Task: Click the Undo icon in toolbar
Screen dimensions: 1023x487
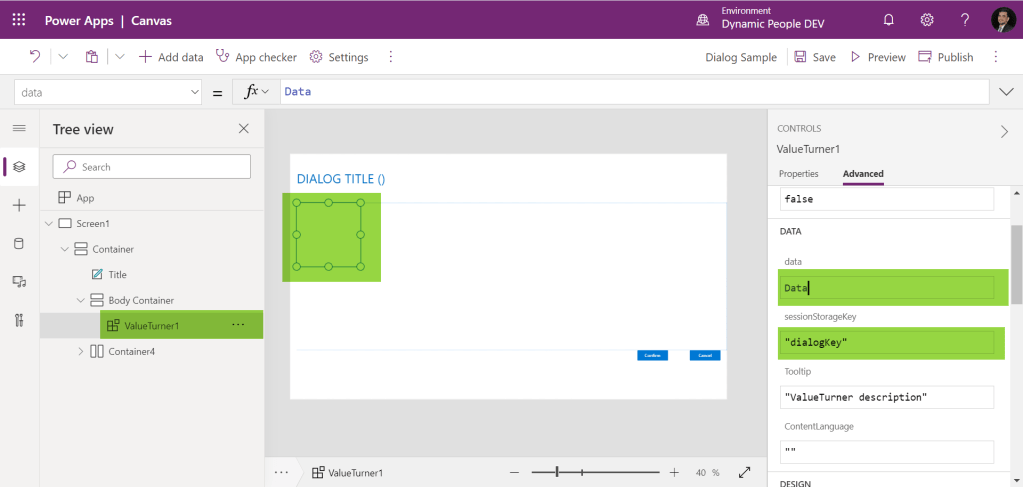Action: point(35,57)
